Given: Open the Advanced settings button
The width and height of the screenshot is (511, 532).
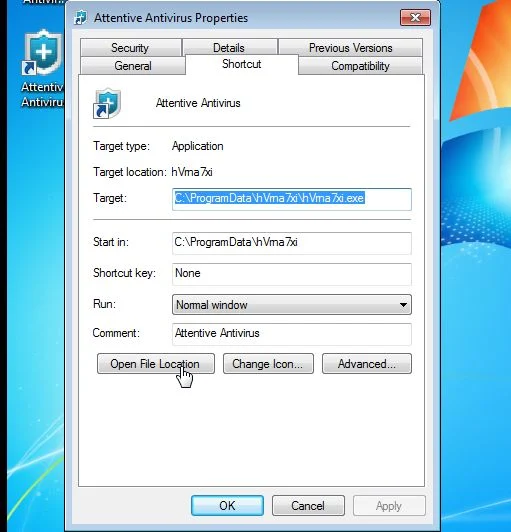Looking at the screenshot, I should (x=367, y=364).
